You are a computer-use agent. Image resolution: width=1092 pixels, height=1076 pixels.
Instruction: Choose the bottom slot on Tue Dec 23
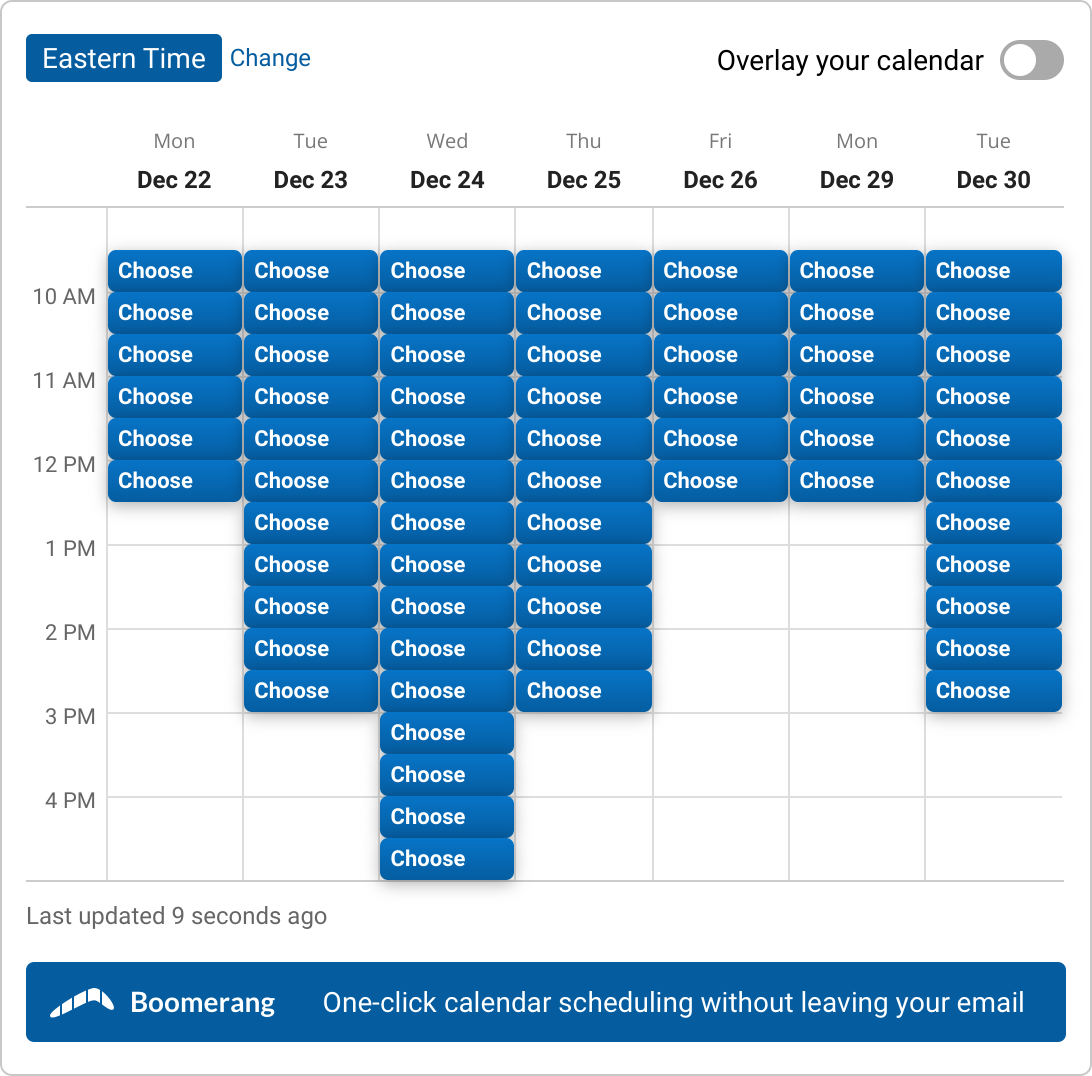(310, 690)
